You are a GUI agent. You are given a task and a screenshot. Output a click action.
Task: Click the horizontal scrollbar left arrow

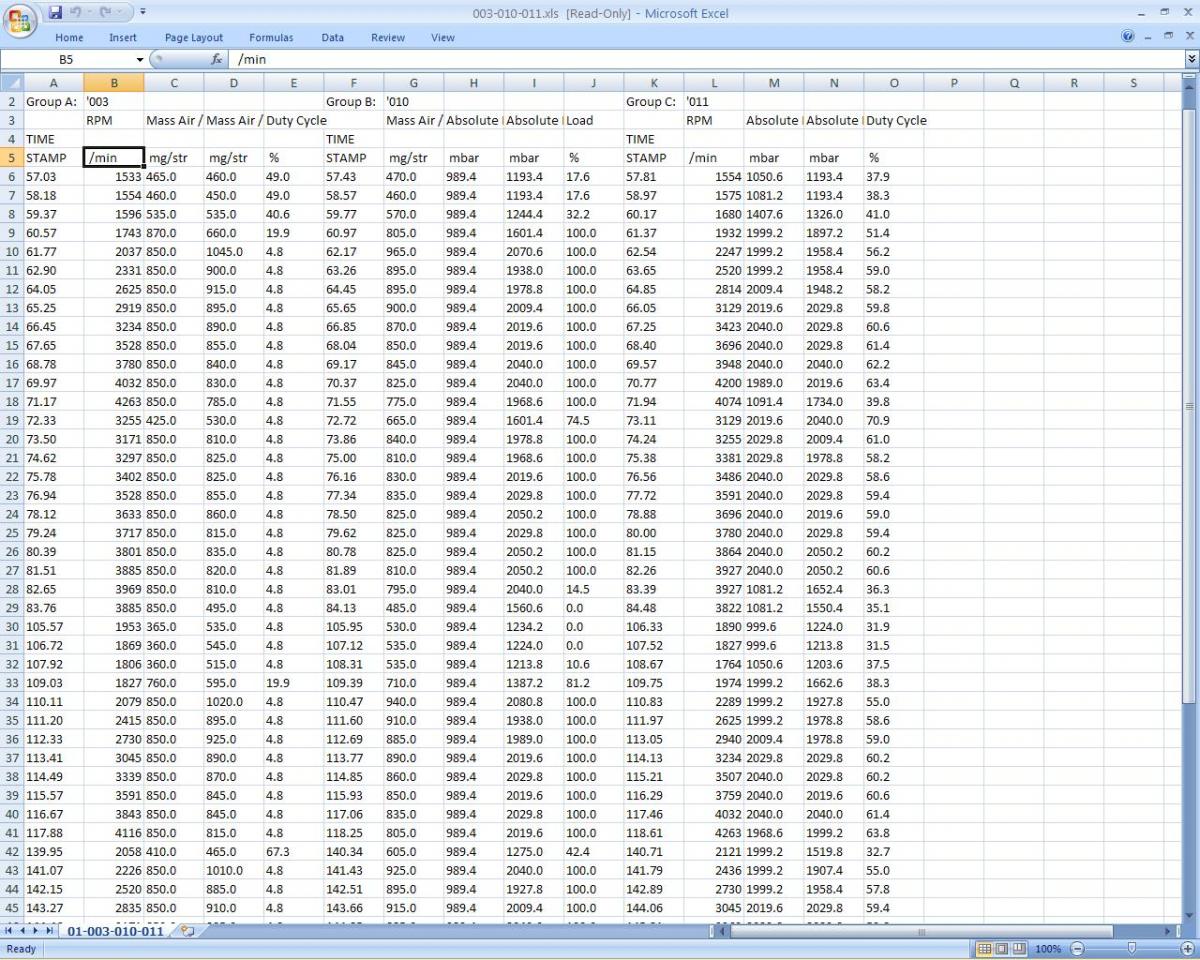[x=723, y=931]
